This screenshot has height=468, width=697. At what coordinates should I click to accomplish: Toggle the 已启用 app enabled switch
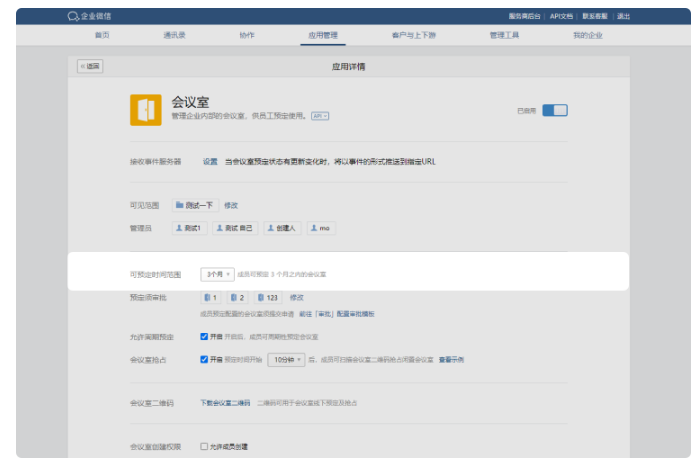click(555, 110)
